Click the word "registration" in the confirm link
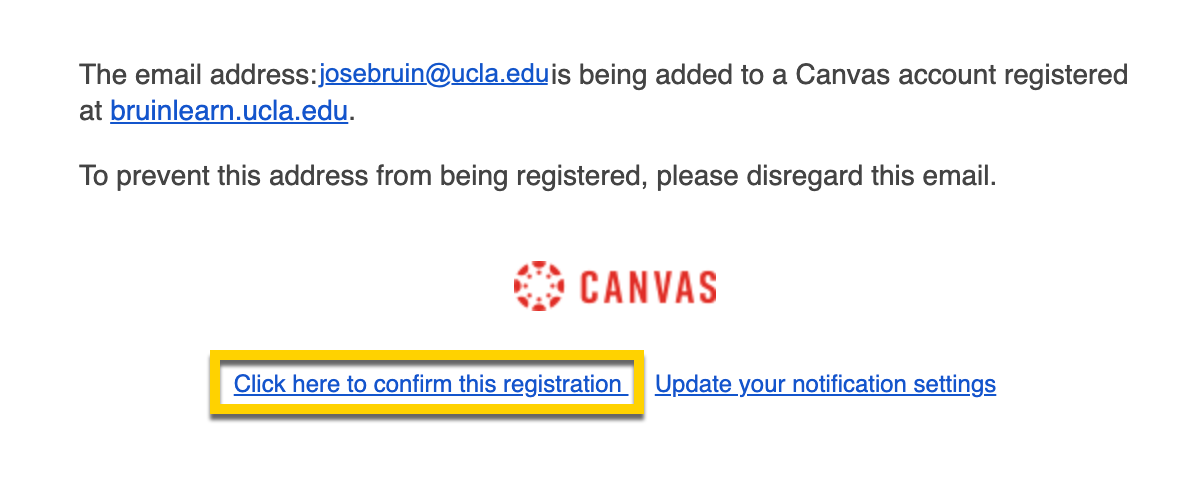Screen dimensions: 1200x500 [562, 384]
